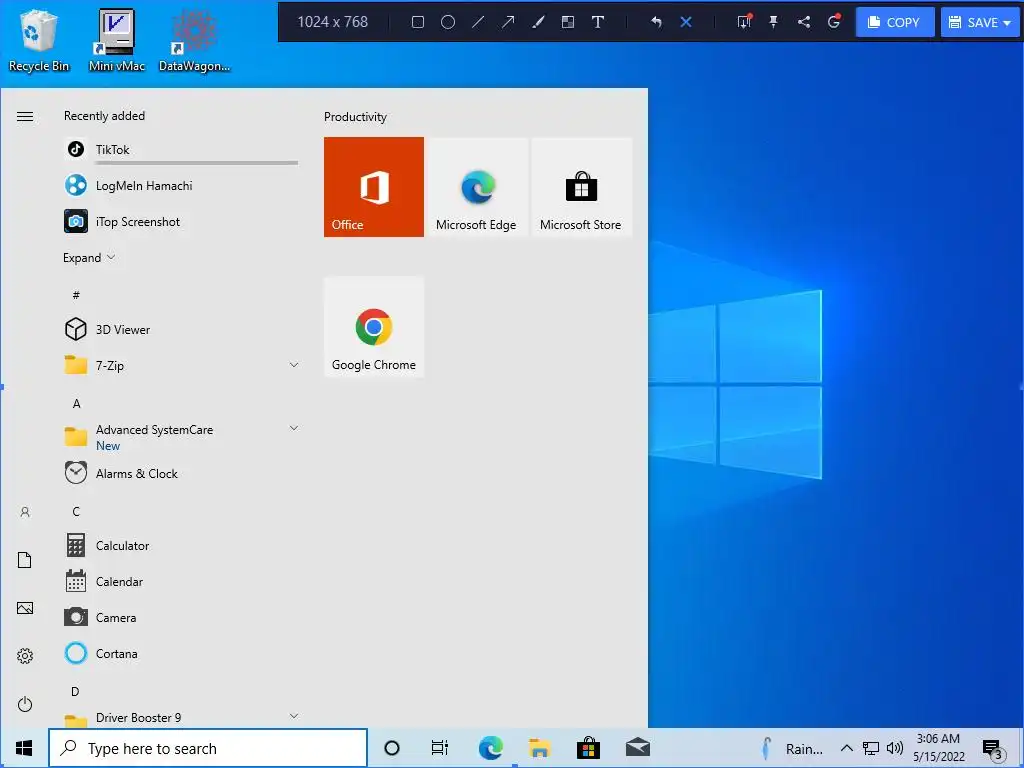The image size is (1024, 768).
Task: Open the user account icon
Action: [x=25, y=512]
